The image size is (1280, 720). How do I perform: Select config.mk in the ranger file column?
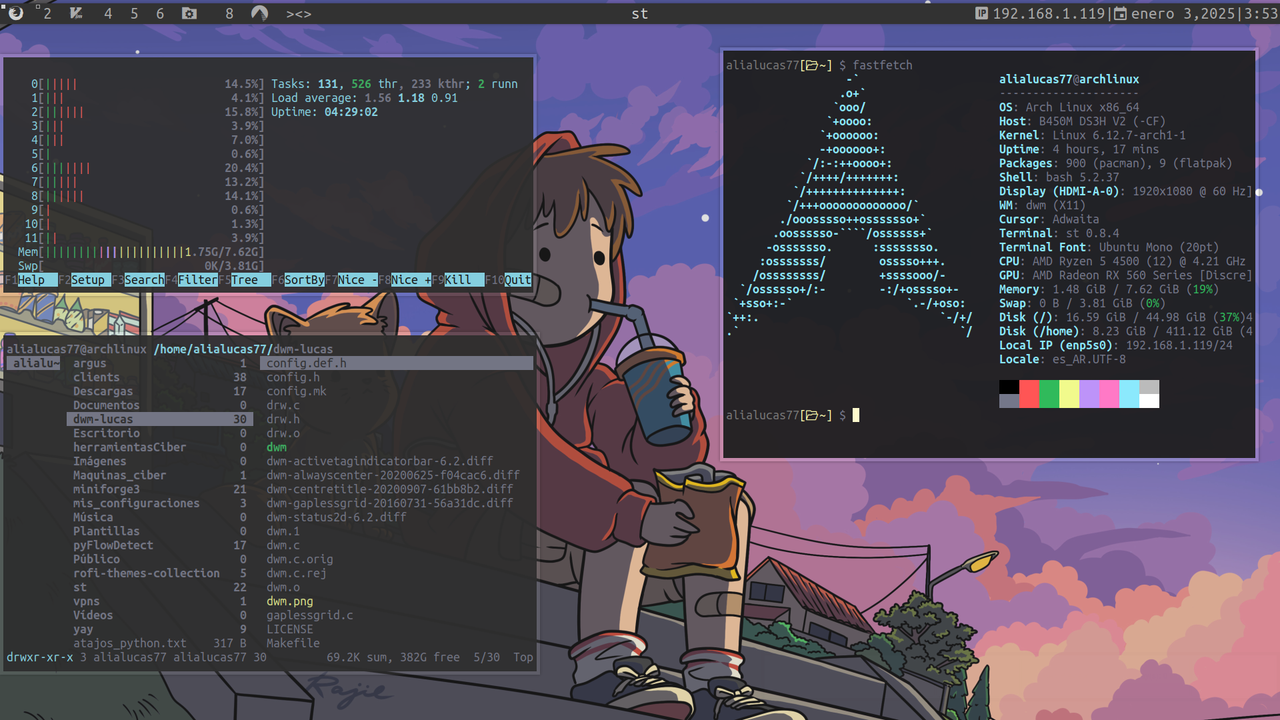tap(297, 391)
